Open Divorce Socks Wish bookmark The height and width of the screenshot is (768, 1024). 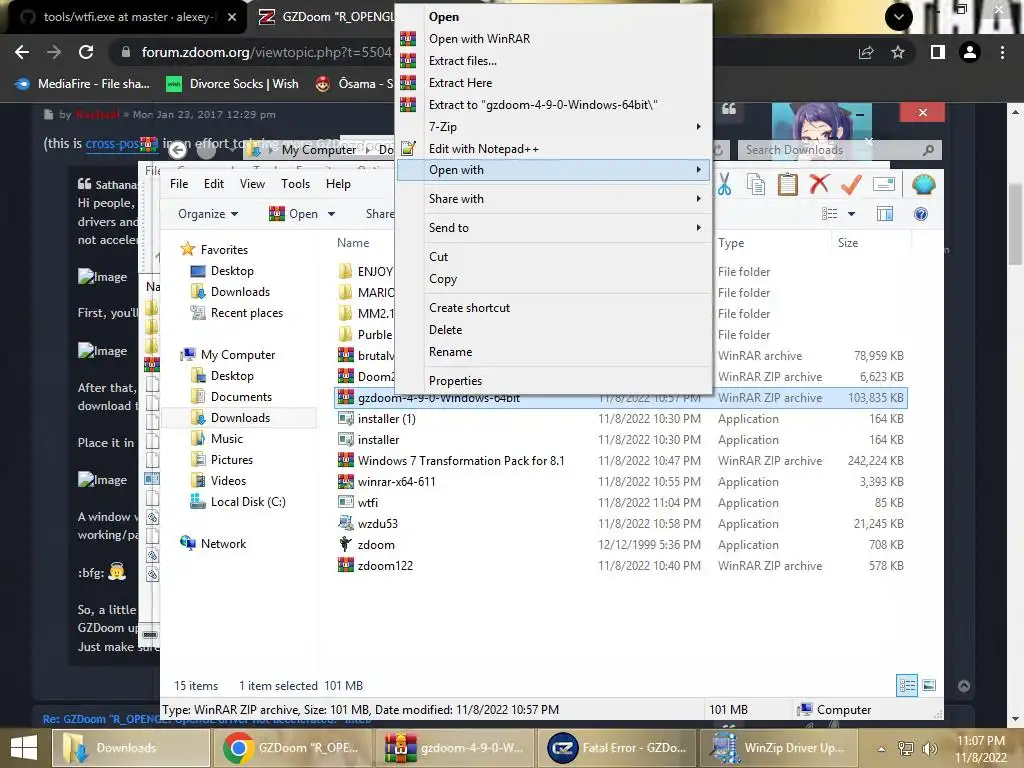pos(233,84)
